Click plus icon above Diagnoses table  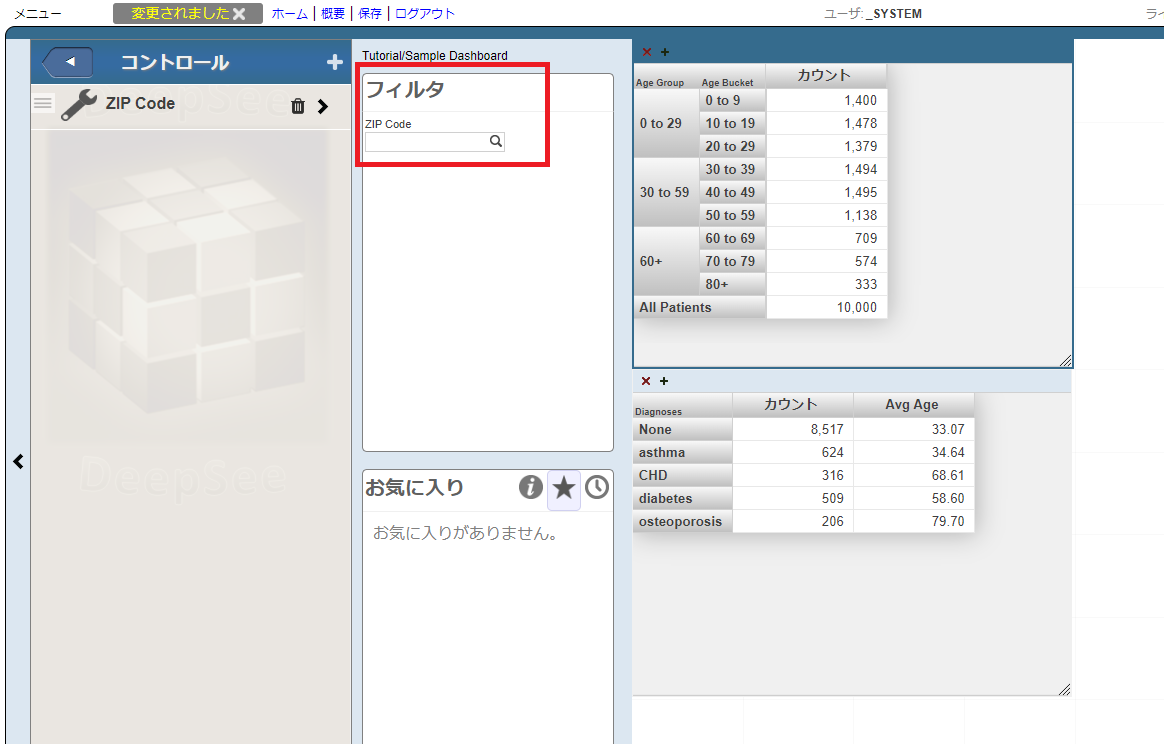click(664, 381)
